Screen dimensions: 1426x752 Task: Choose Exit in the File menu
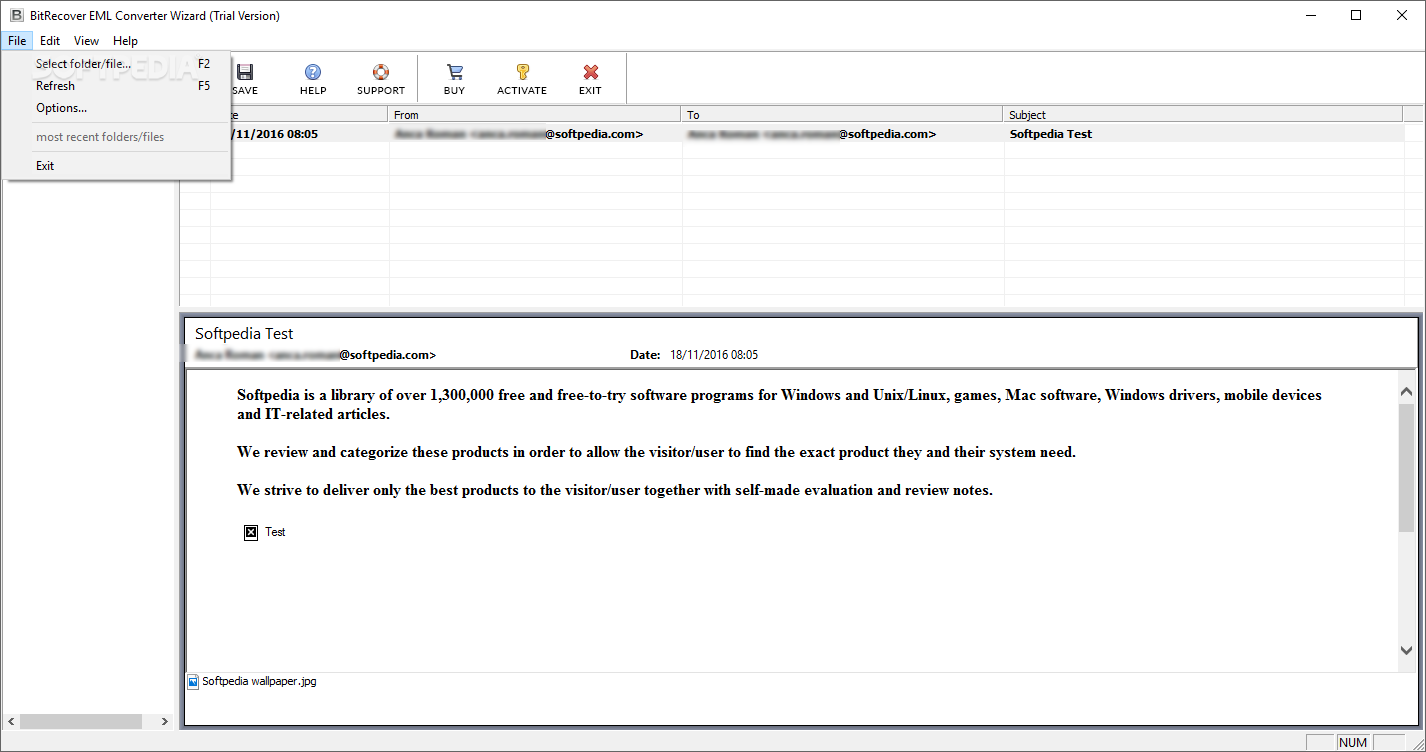click(x=117, y=166)
